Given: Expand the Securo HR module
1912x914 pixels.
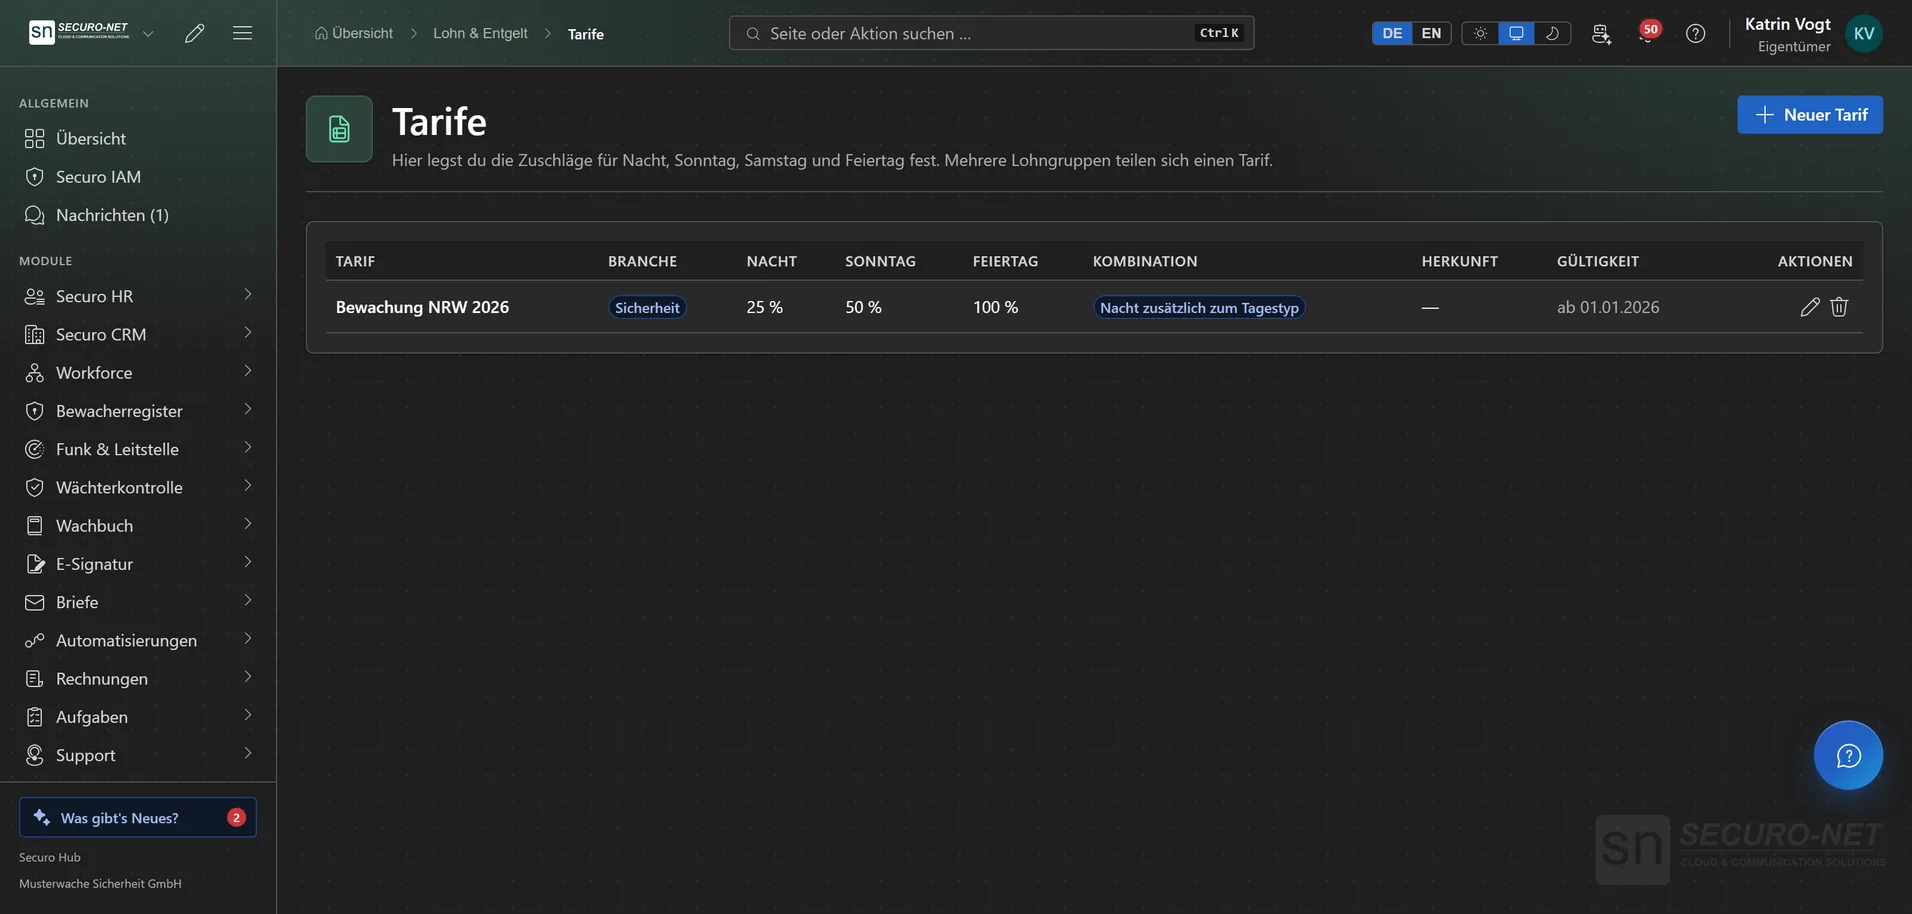Looking at the screenshot, I should (138, 296).
